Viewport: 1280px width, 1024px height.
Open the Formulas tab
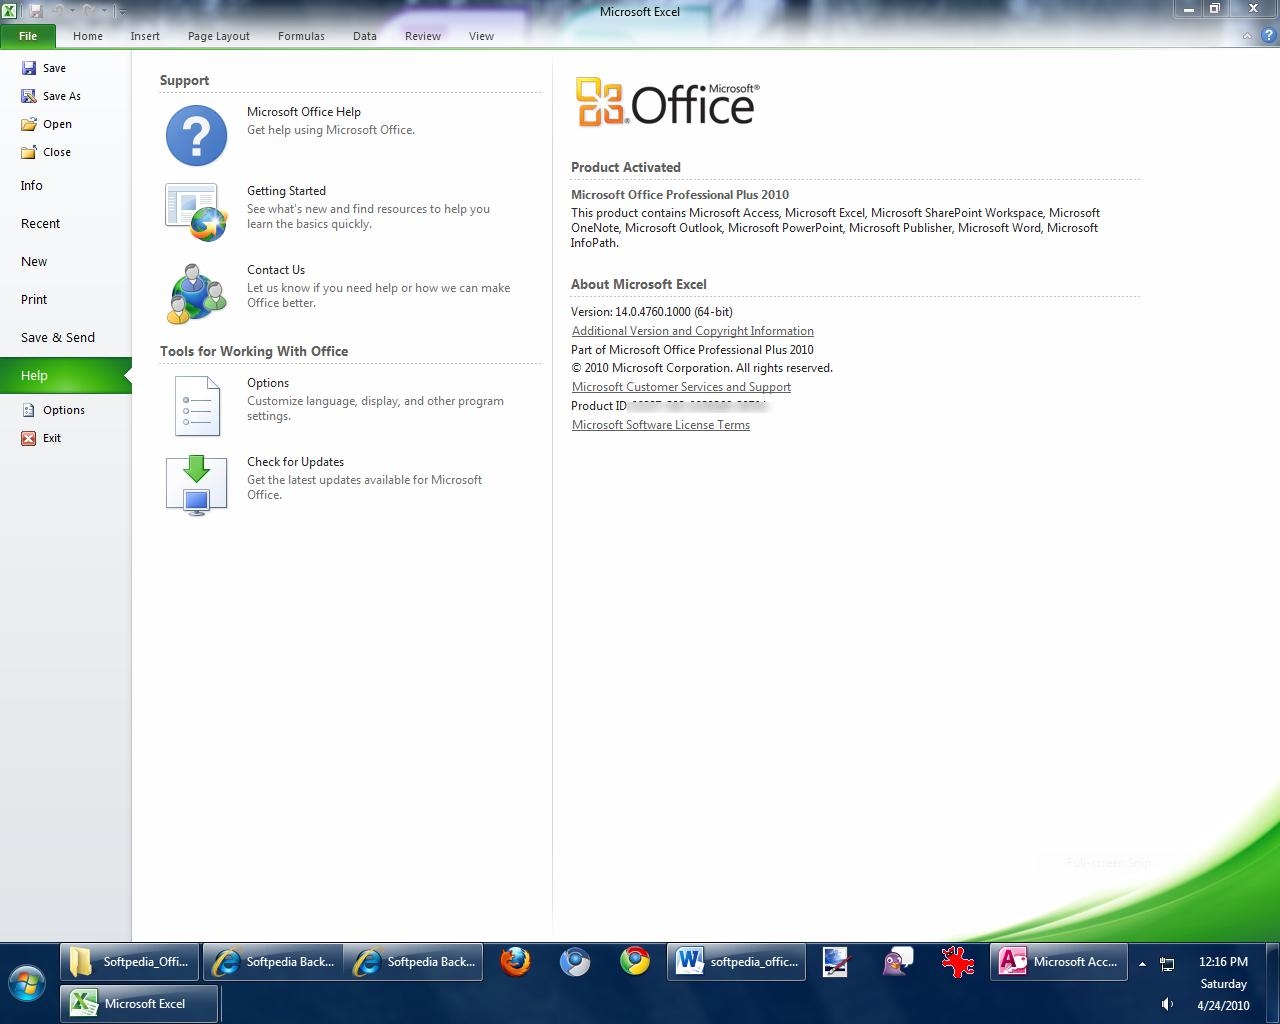click(x=301, y=36)
